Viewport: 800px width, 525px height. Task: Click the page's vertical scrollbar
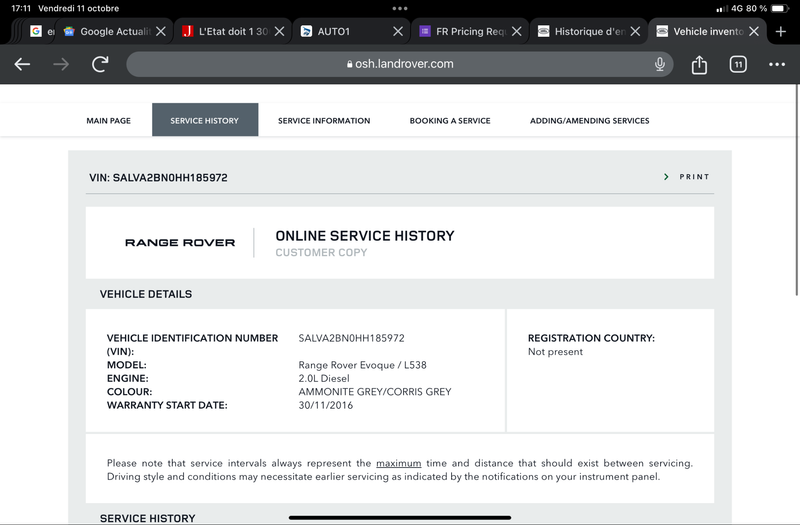pos(796,190)
